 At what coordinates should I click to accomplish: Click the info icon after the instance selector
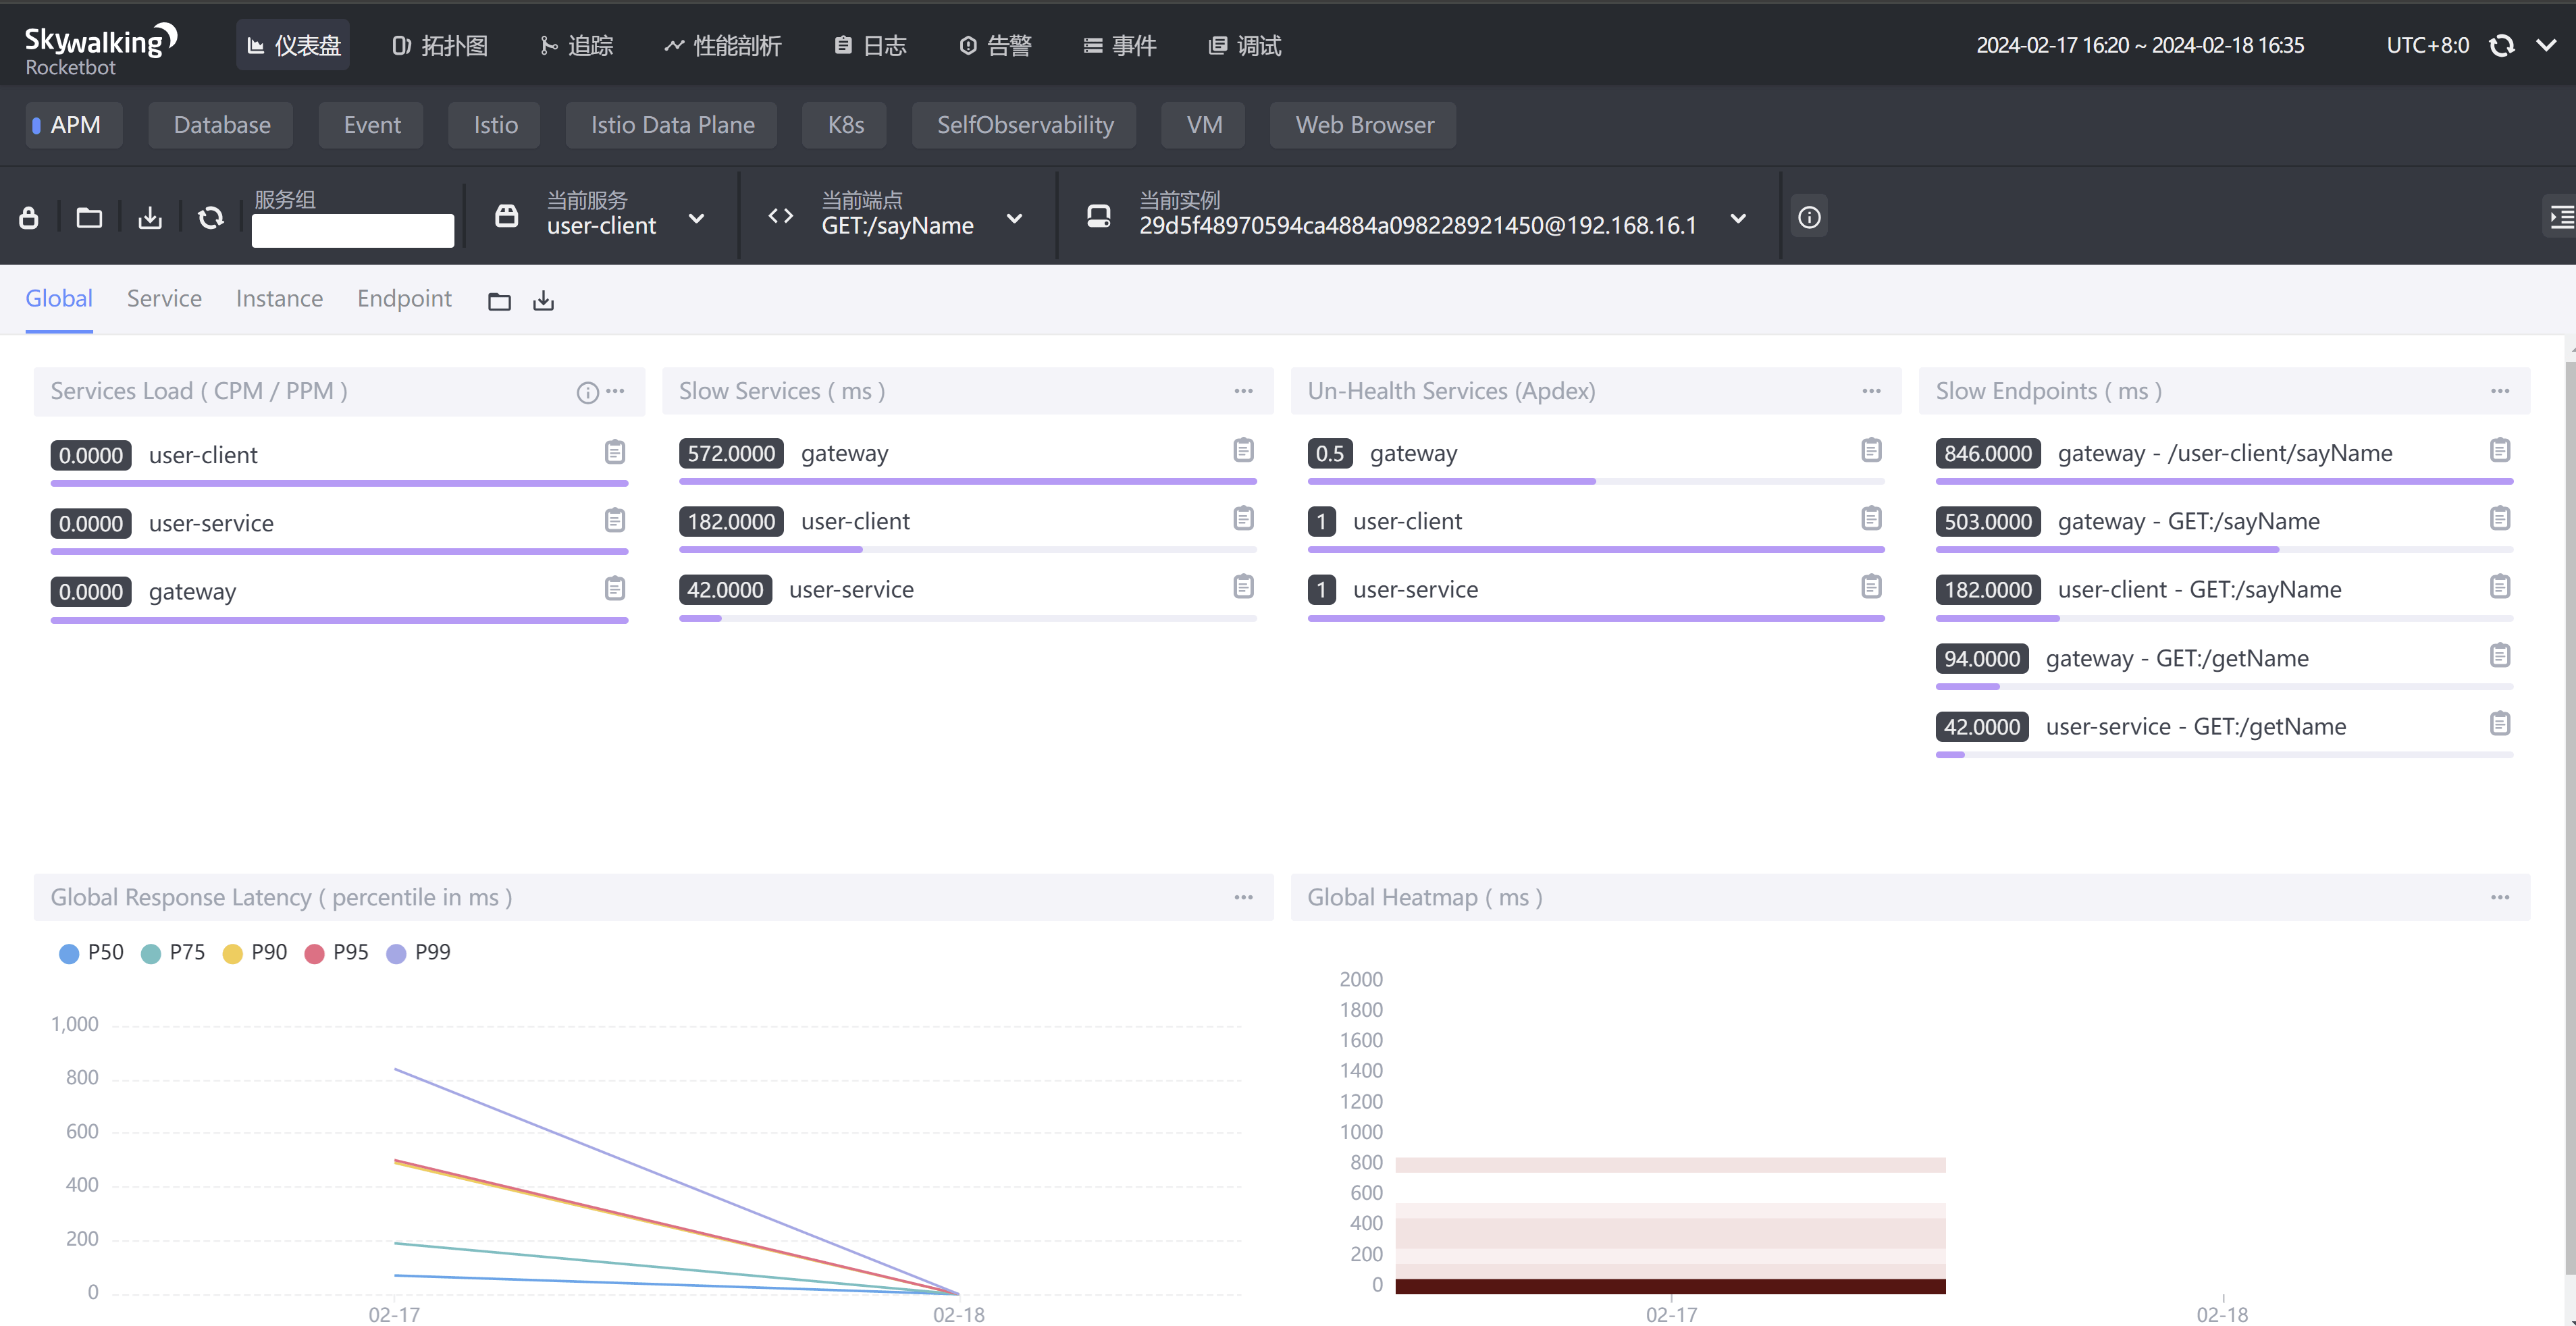point(1809,217)
